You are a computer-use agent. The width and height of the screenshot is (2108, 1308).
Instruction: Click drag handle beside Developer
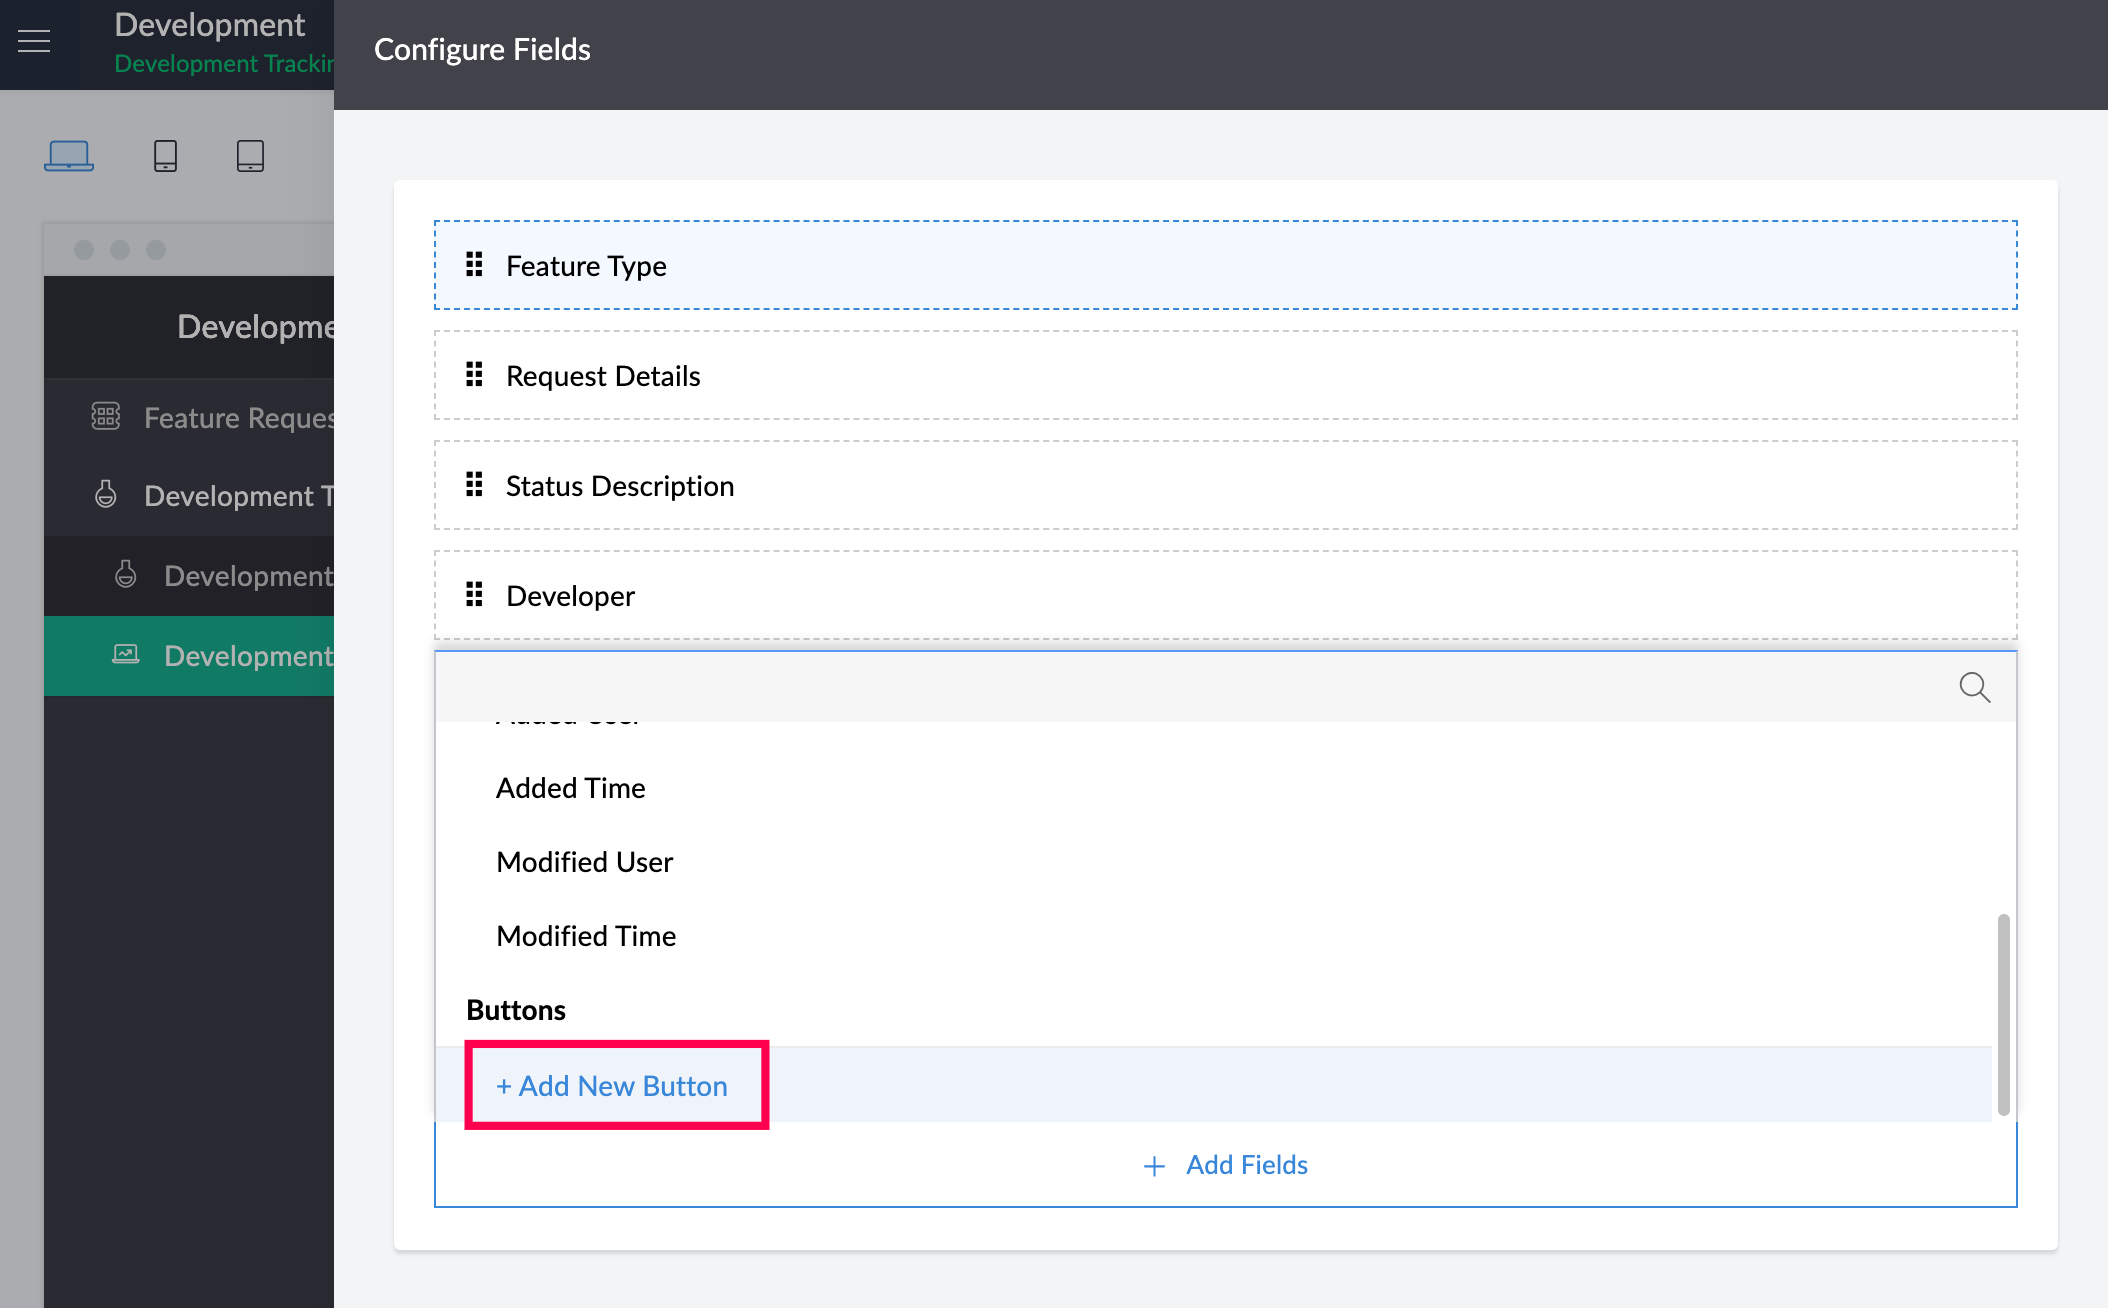coord(474,595)
